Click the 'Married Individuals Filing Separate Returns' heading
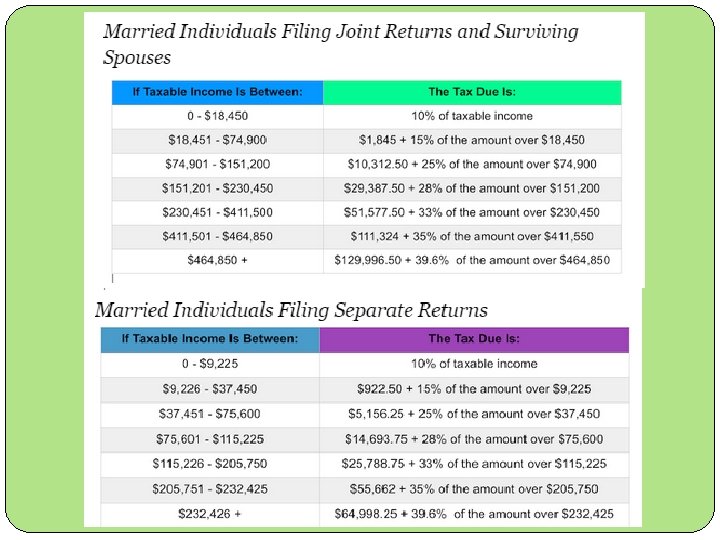The image size is (720, 540). coord(292,309)
